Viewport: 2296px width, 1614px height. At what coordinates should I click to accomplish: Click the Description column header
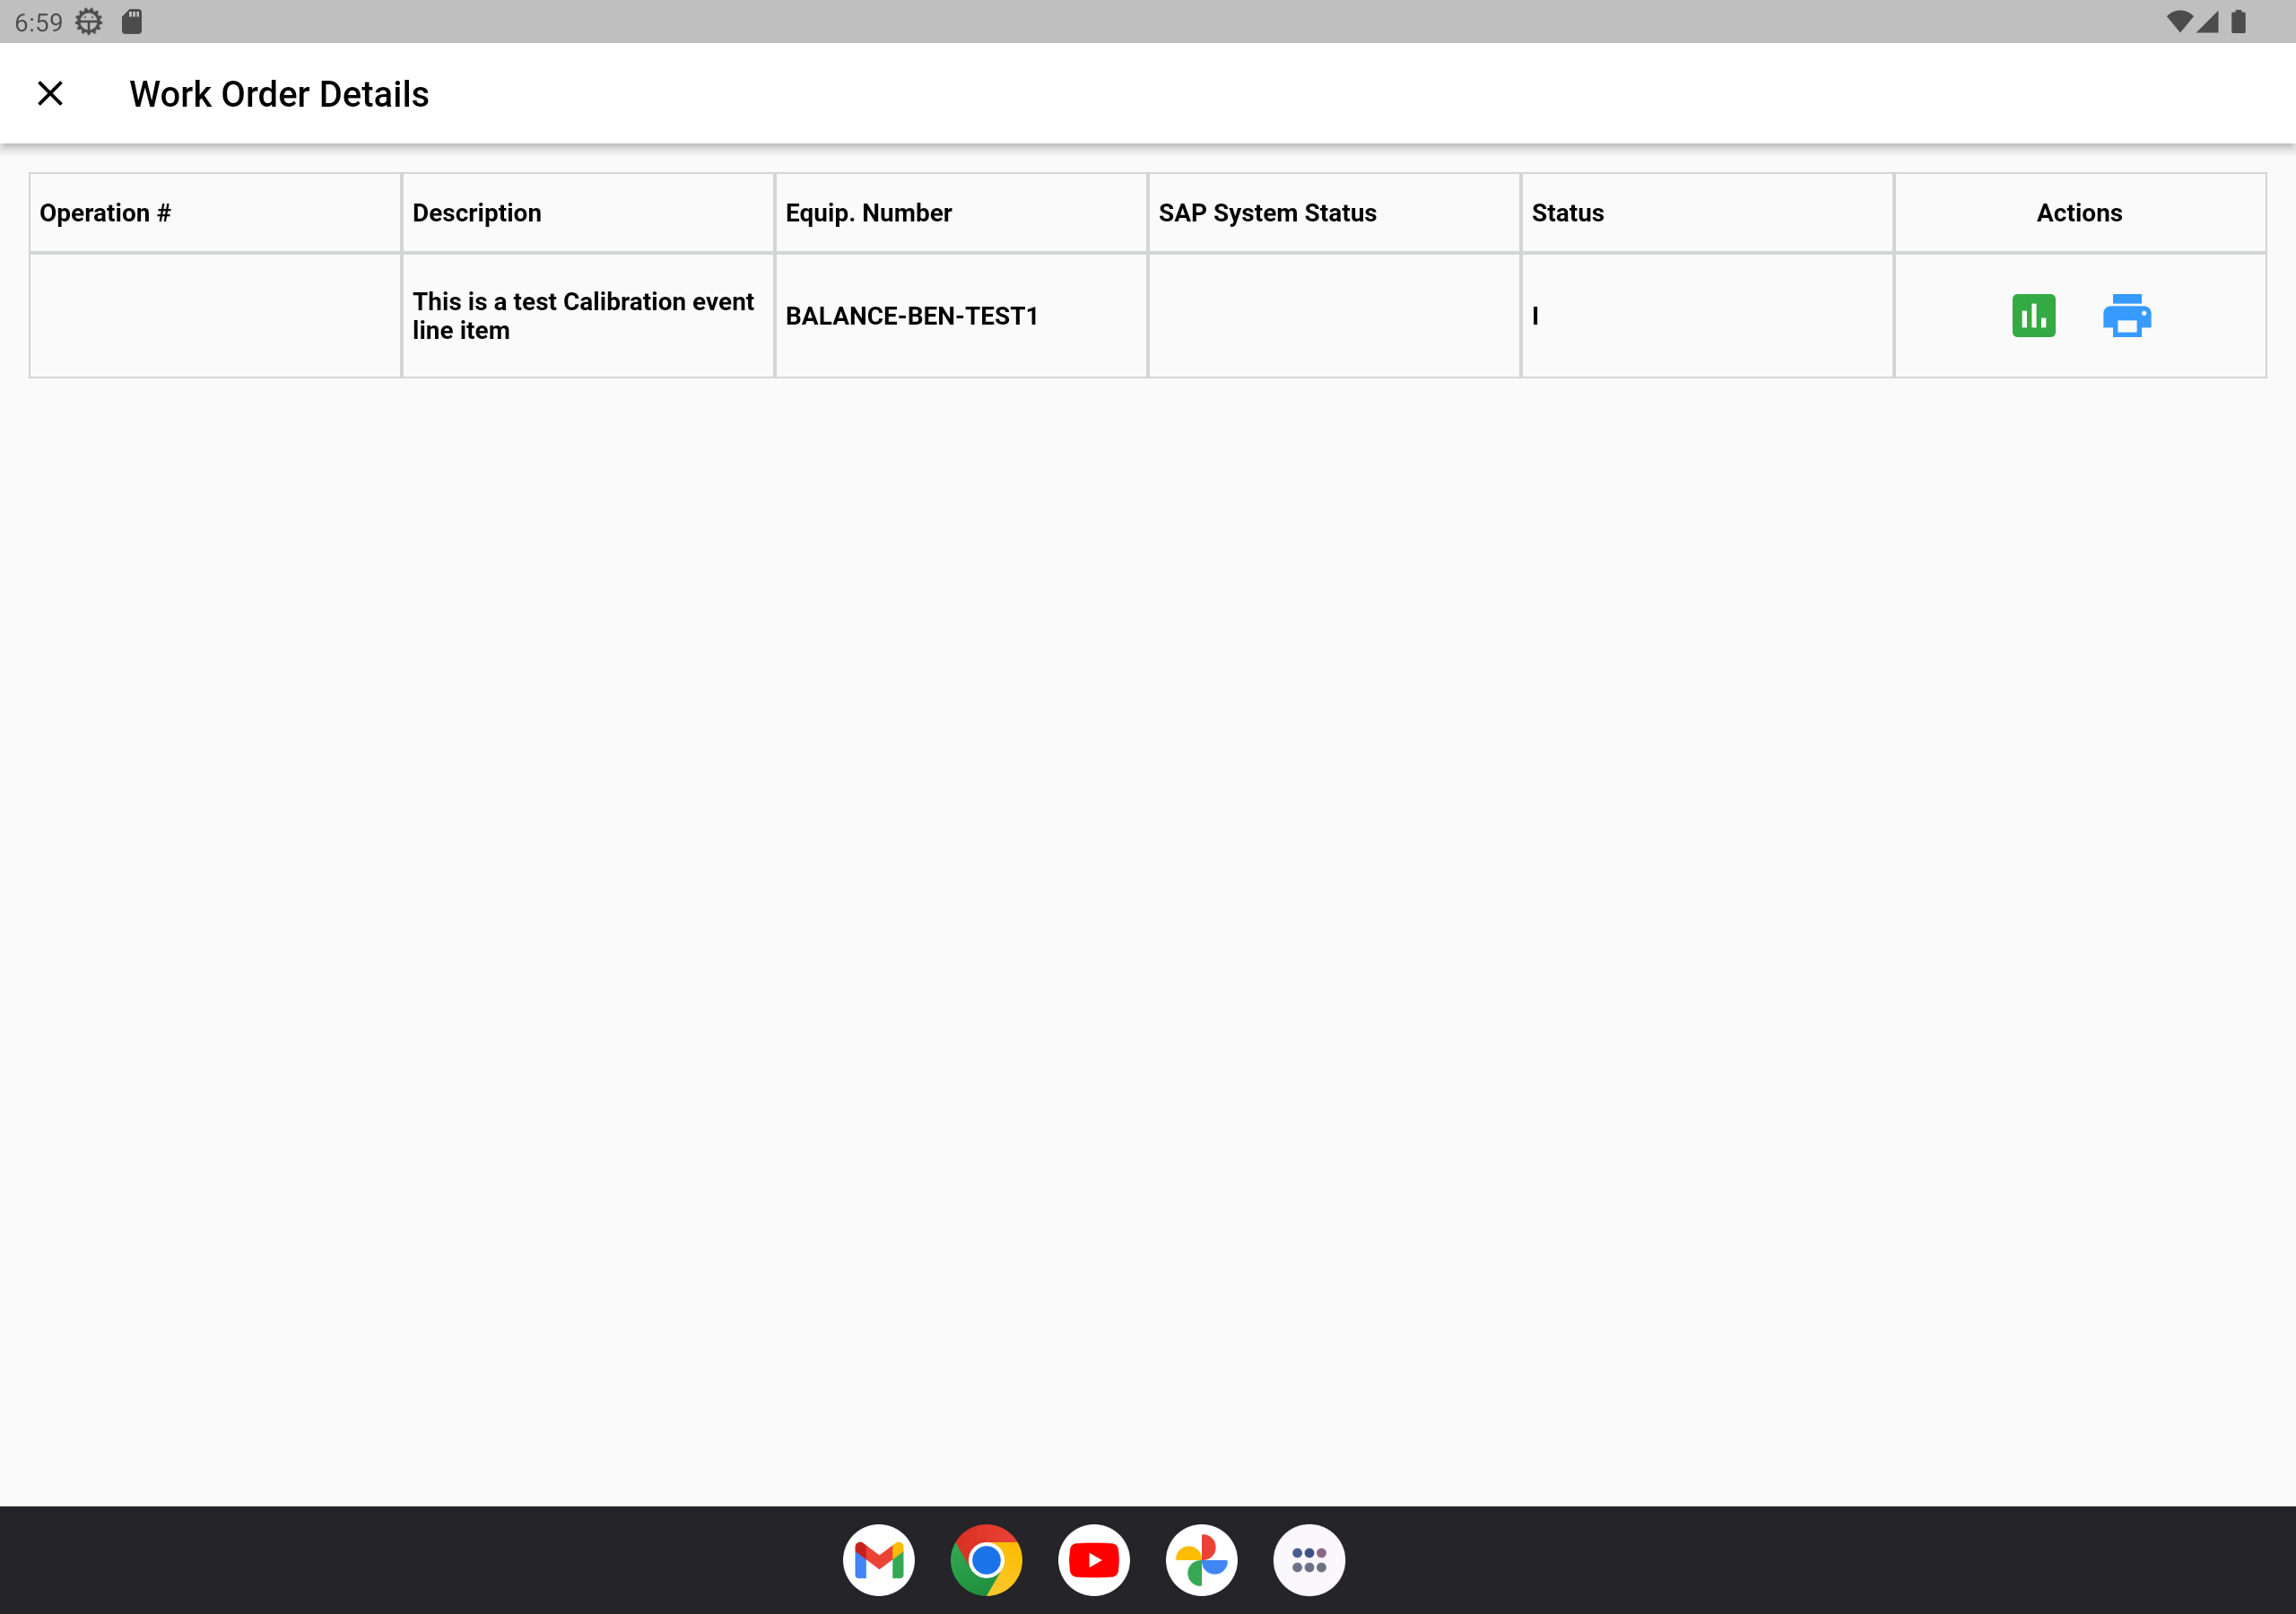tap(477, 213)
